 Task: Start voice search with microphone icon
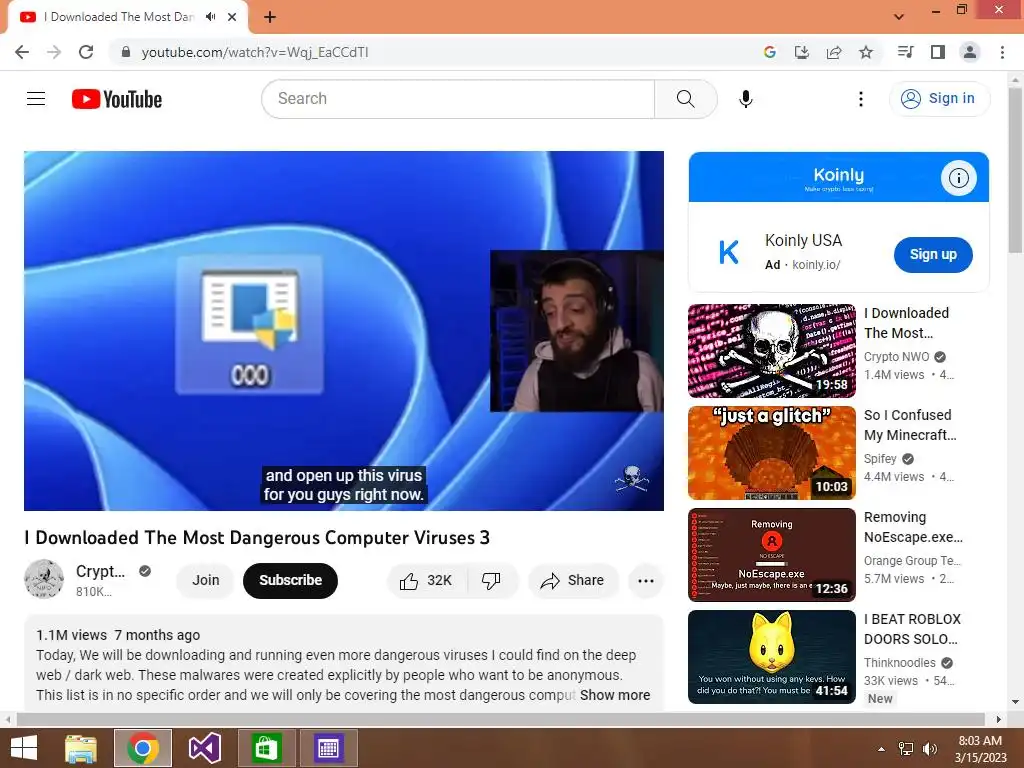coord(745,99)
